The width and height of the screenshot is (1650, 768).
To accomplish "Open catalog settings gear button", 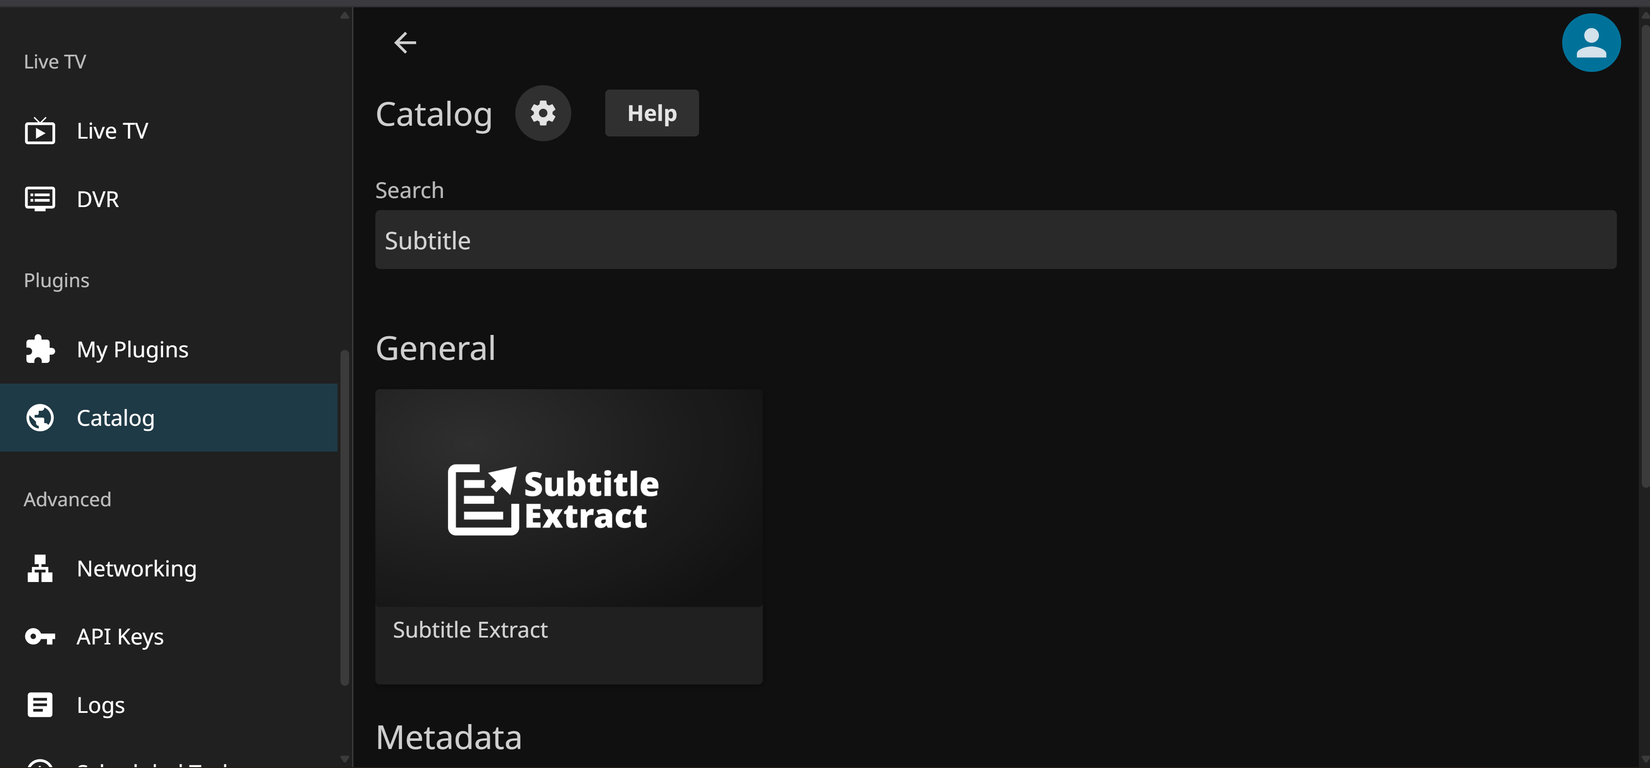I will [x=543, y=113].
